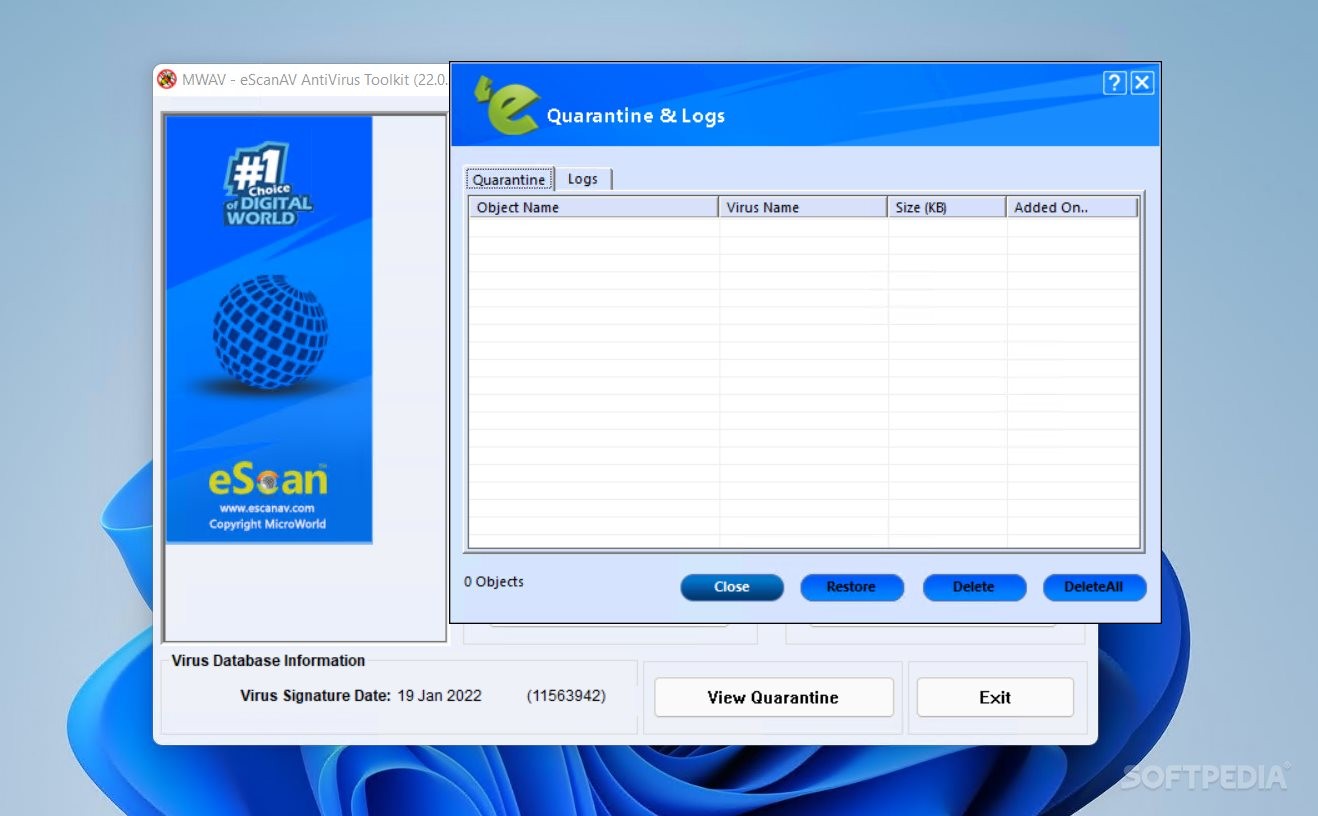Click the 'Virus Database Information' group label
This screenshot has width=1318, height=816.
[268, 660]
